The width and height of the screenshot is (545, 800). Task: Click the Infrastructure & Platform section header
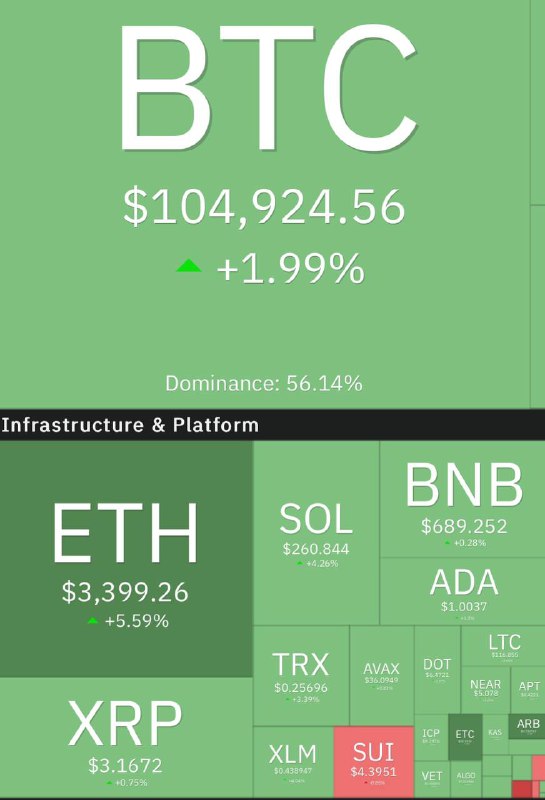[272, 424]
